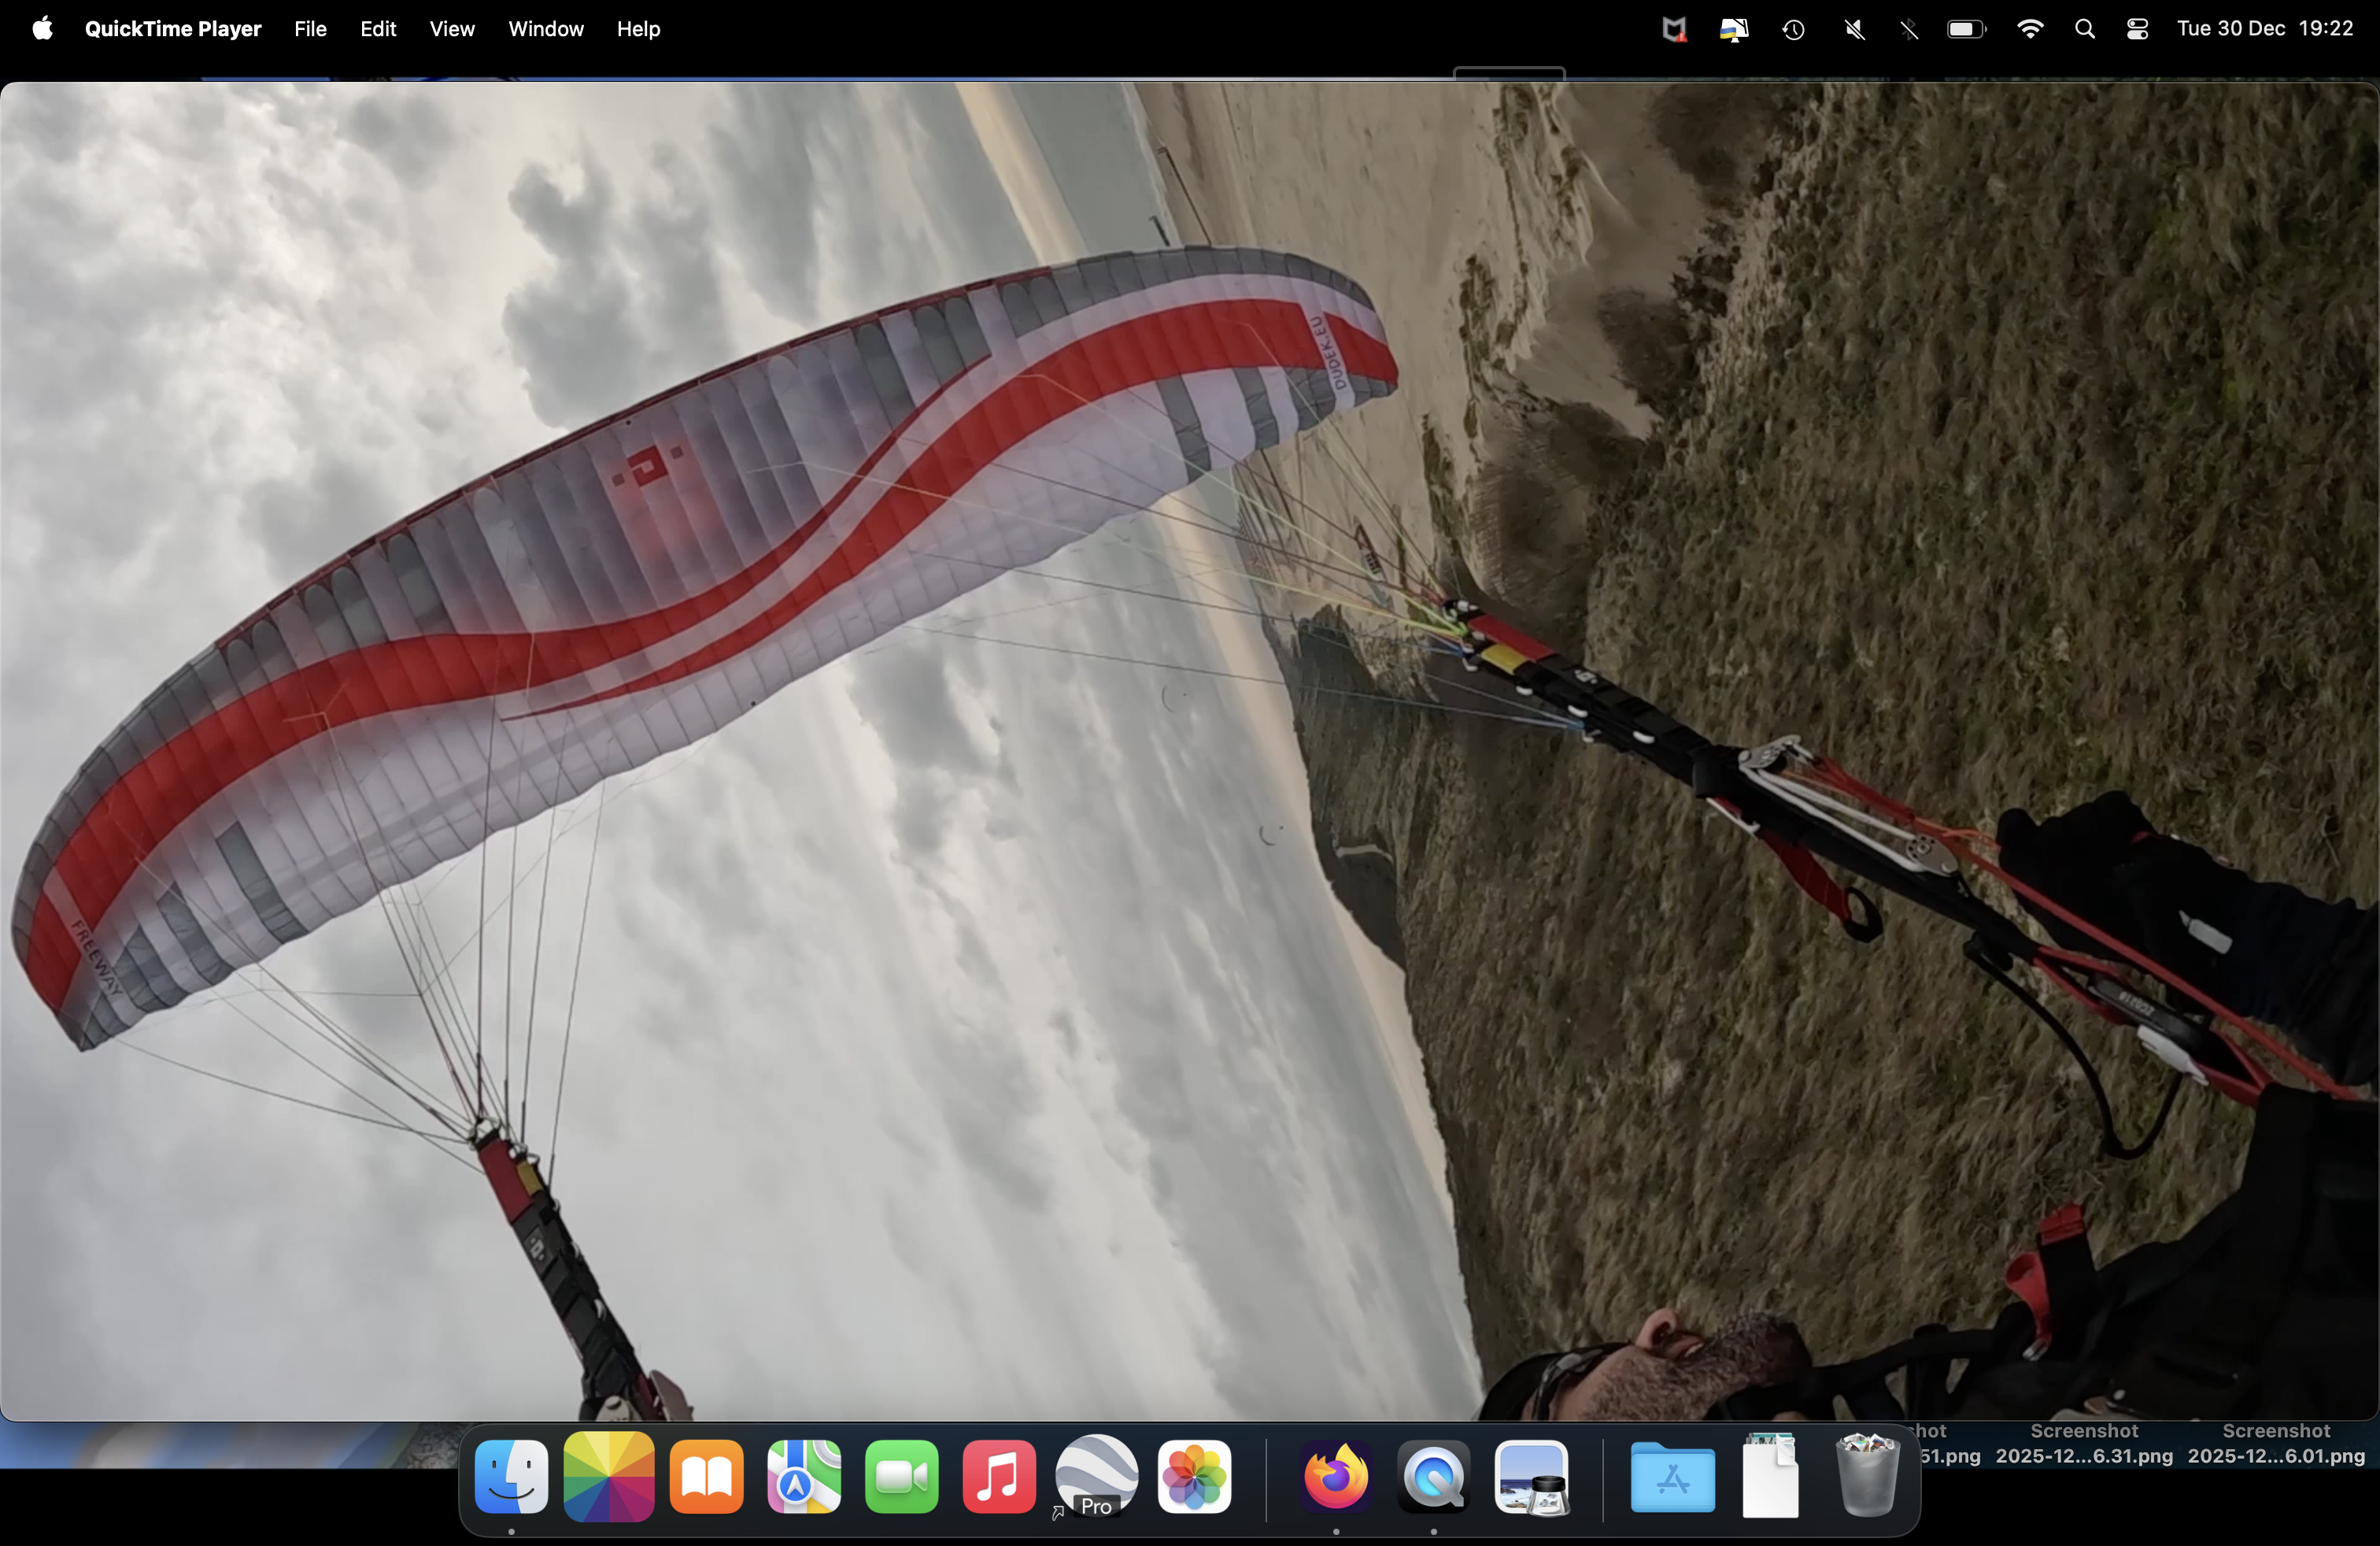Open the QuickTime Player dock icon
The height and width of the screenshot is (1546, 2380).
[x=1433, y=1477]
